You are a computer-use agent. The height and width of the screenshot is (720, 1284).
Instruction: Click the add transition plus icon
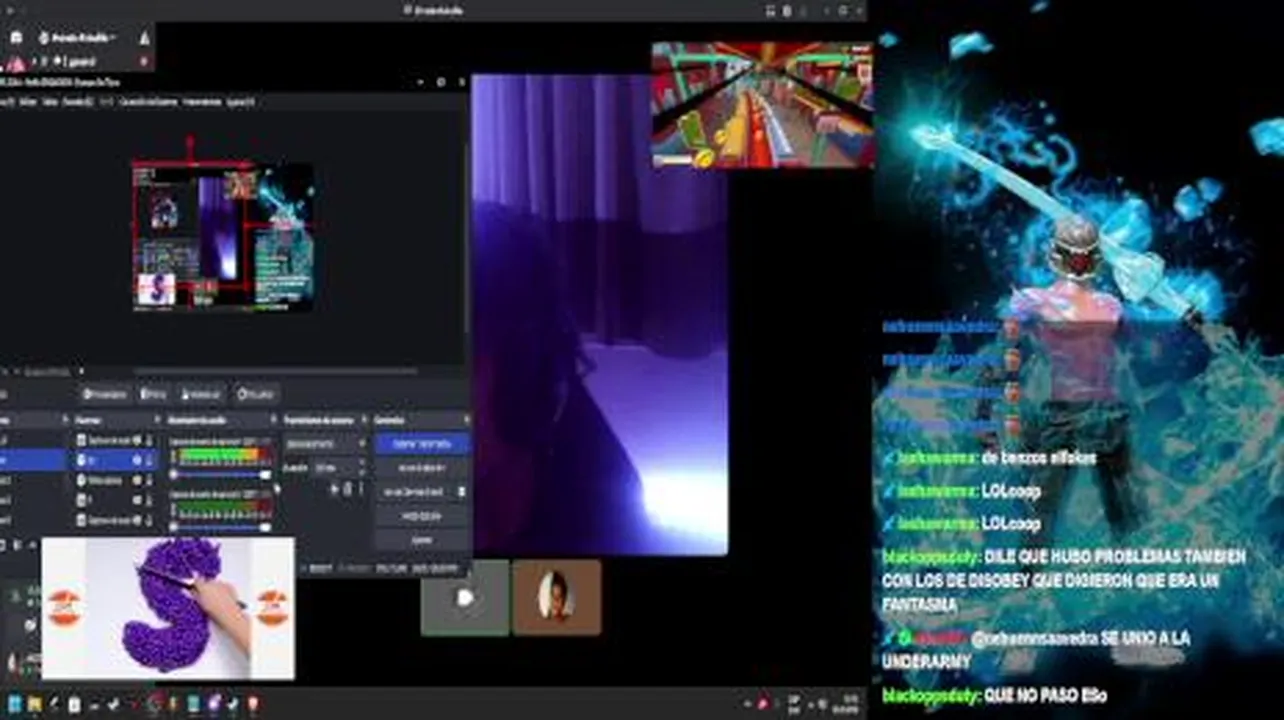tap(335, 489)
